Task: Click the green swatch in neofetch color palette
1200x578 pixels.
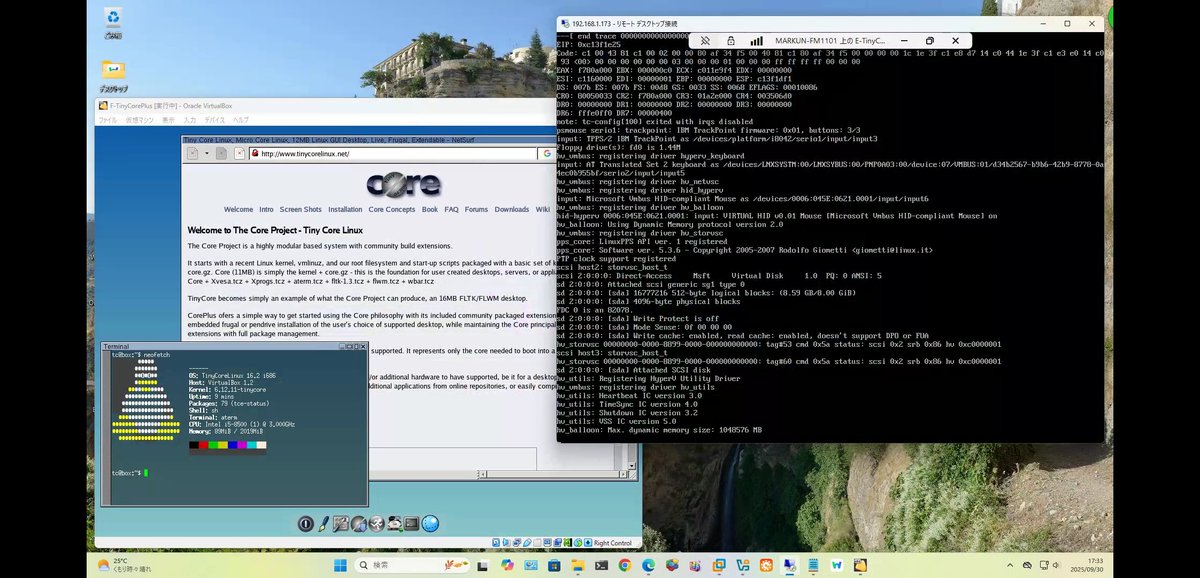Action: click(x=214, y=445)
